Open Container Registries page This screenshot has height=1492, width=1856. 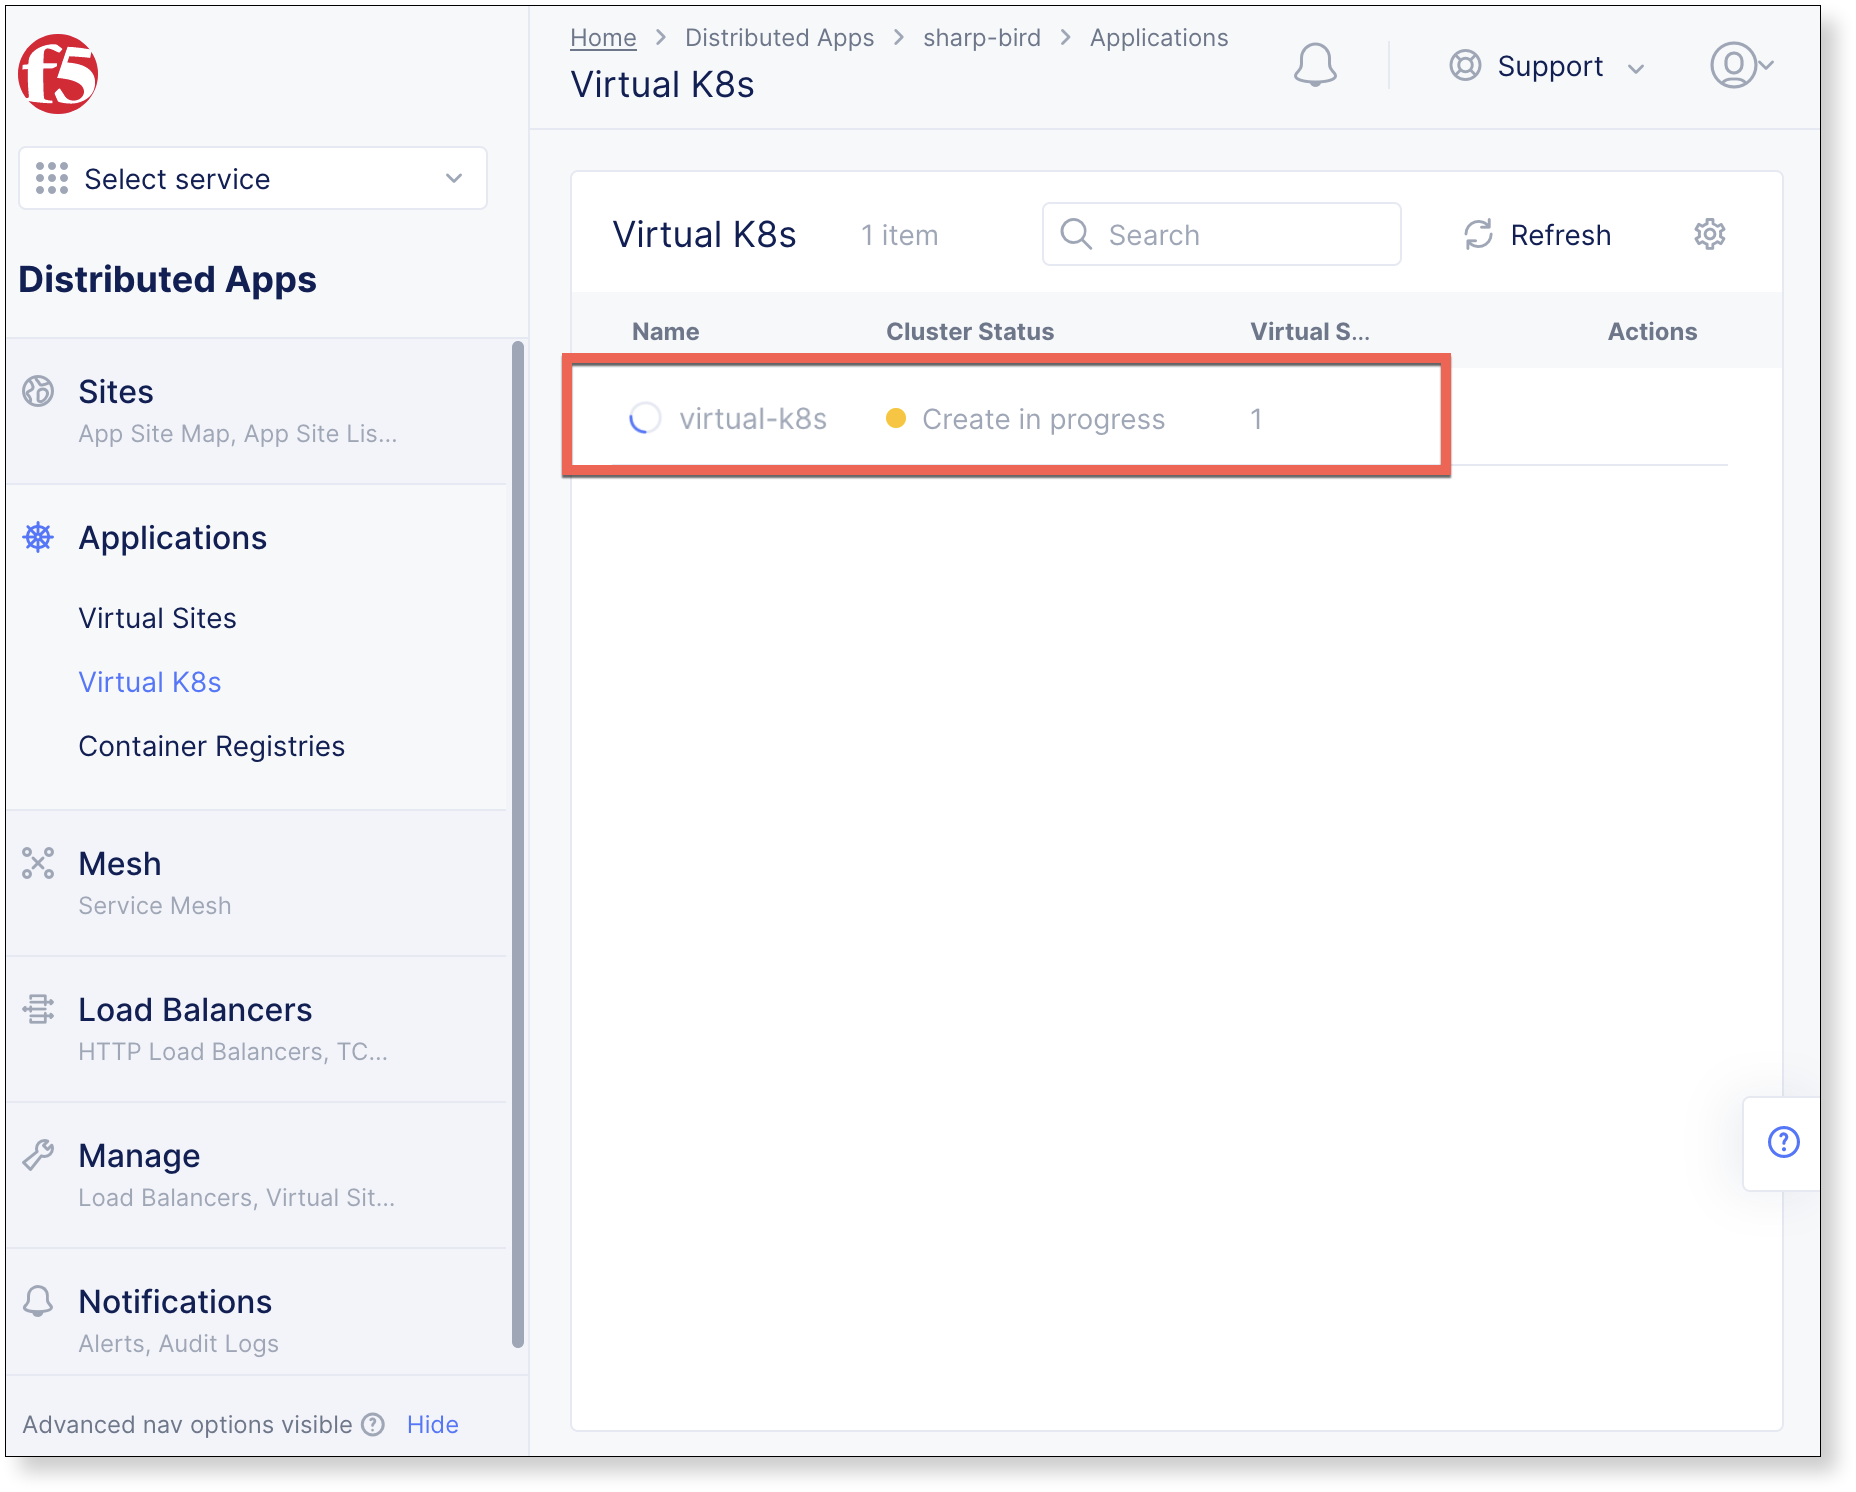tap(211, 746)
